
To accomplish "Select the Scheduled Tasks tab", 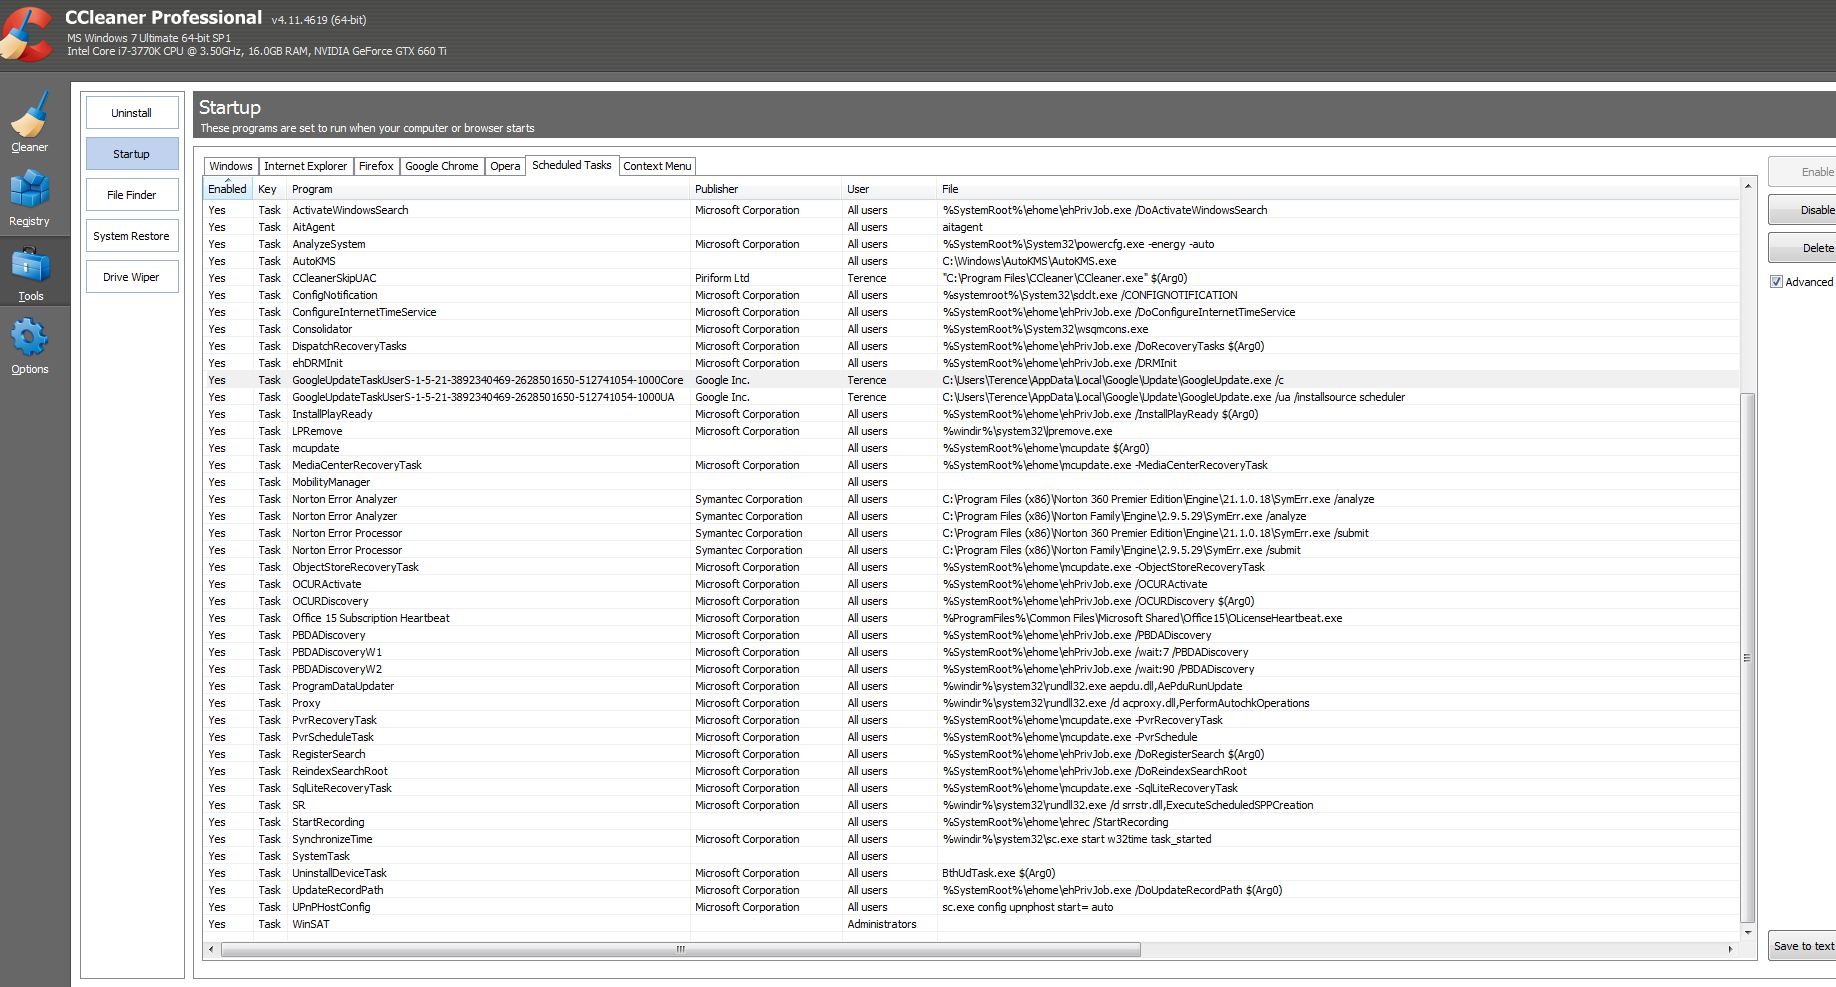I will (x=571, y=165).
